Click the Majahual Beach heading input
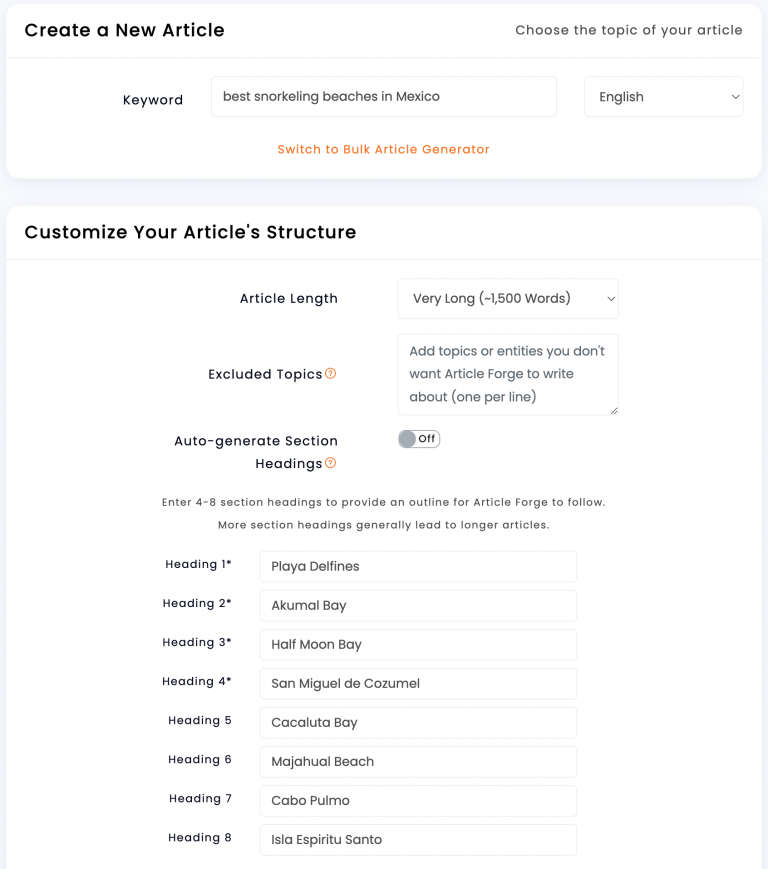This screenshot has width=768, height=869. 417,761
